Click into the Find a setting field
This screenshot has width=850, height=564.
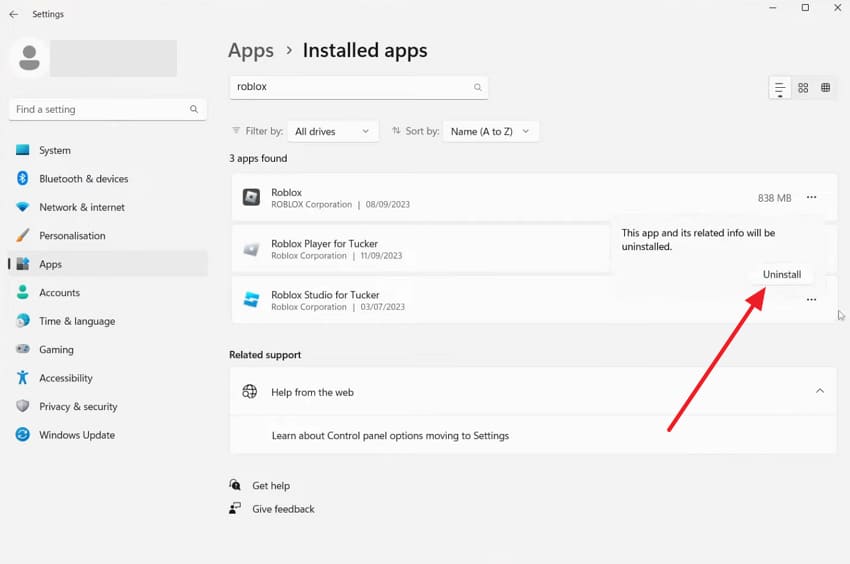(107, 109)
